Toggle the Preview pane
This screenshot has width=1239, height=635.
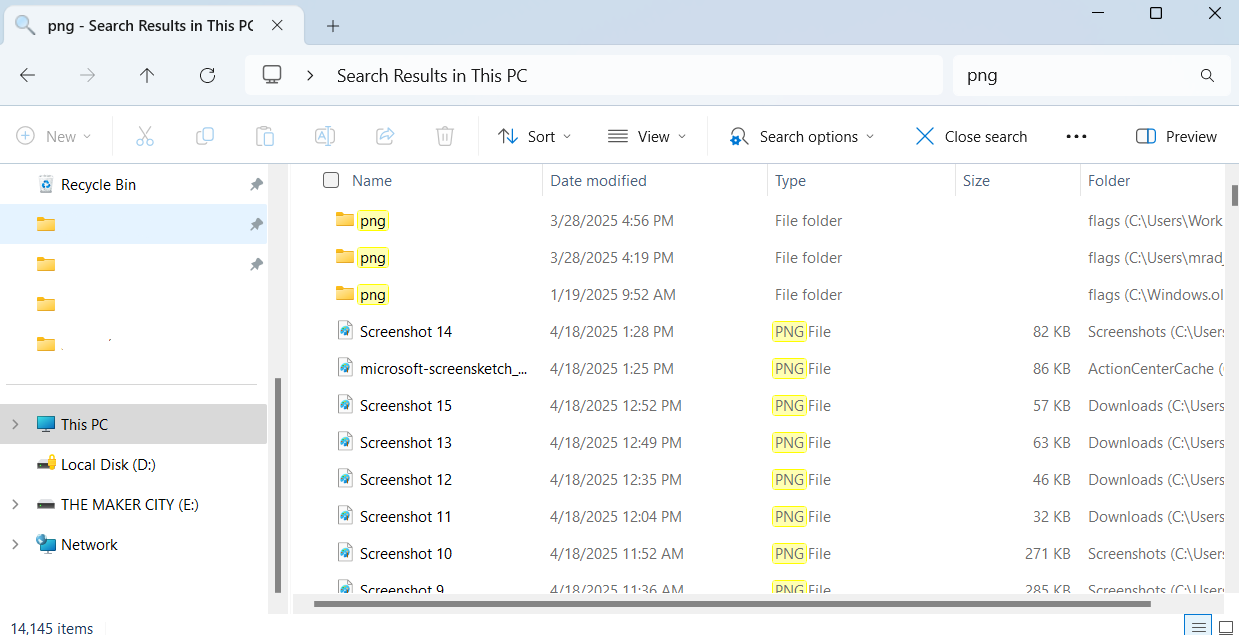1176,136
